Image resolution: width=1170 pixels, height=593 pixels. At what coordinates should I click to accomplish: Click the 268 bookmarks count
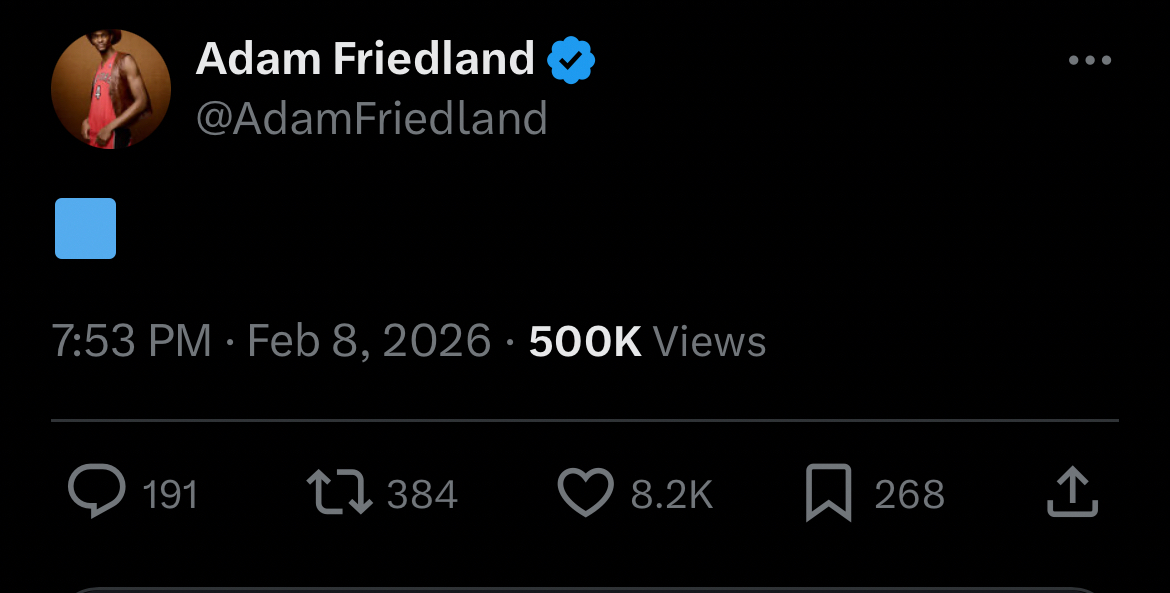tap(909, 495)
